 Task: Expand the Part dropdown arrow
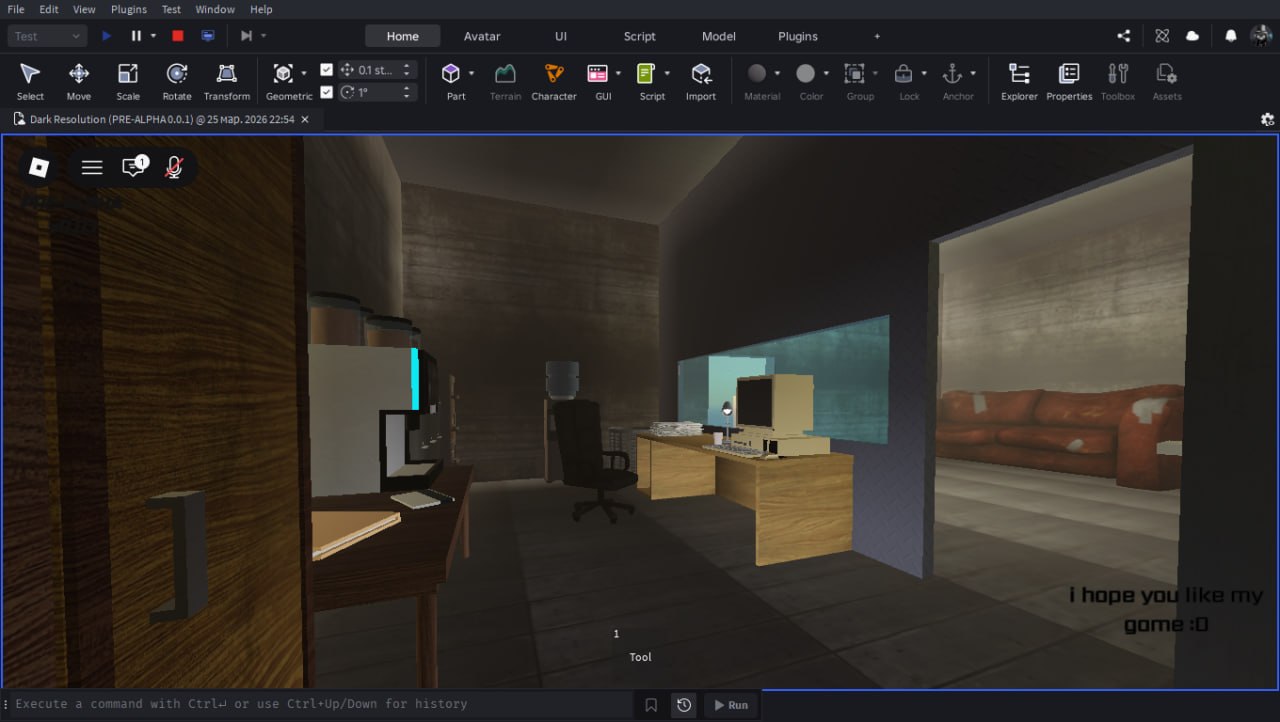(x=472, y=73)
